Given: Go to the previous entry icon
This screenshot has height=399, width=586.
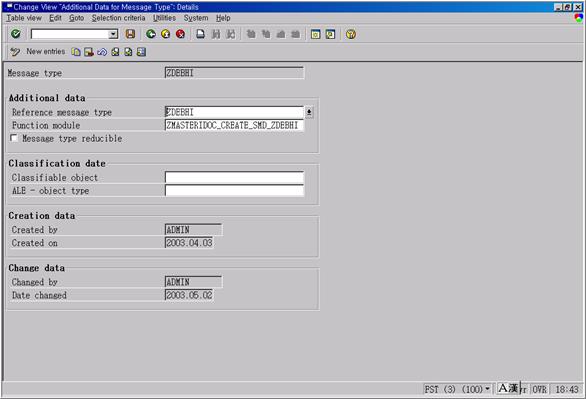Looking at the screenshot, I should [x=115, y=52].
